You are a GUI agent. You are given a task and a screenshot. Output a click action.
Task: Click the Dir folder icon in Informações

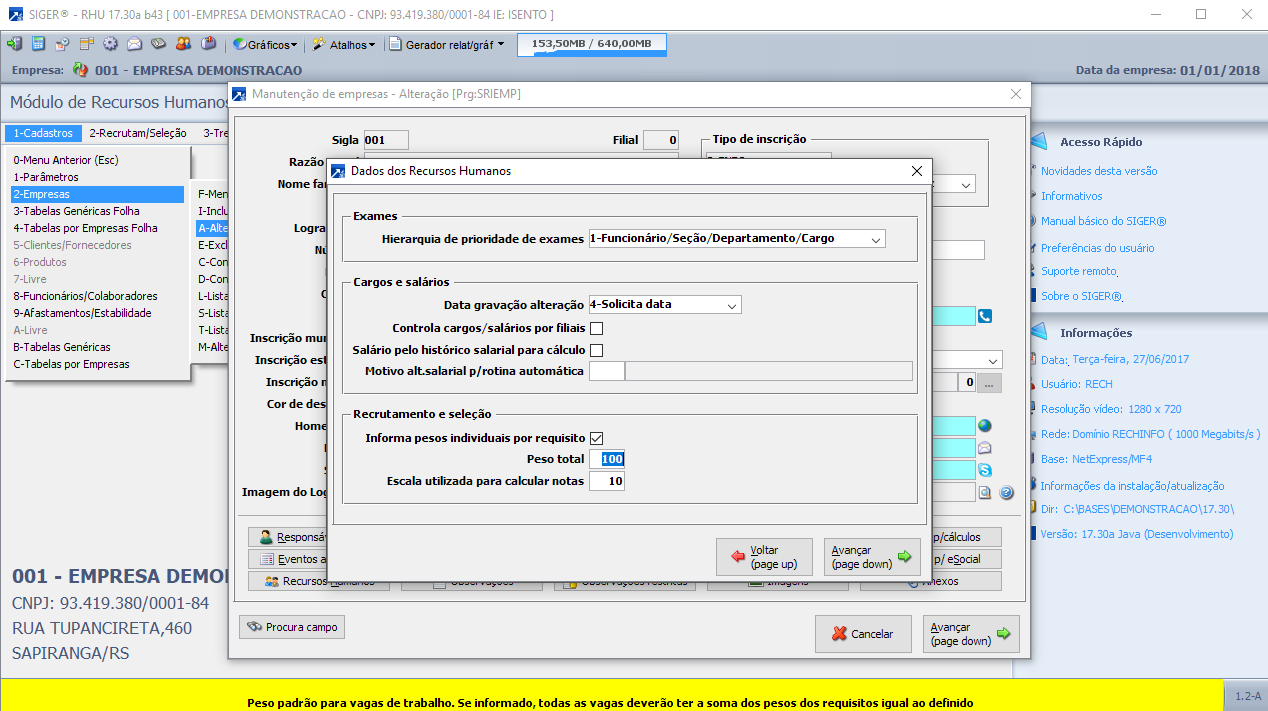click(1033, 509)
